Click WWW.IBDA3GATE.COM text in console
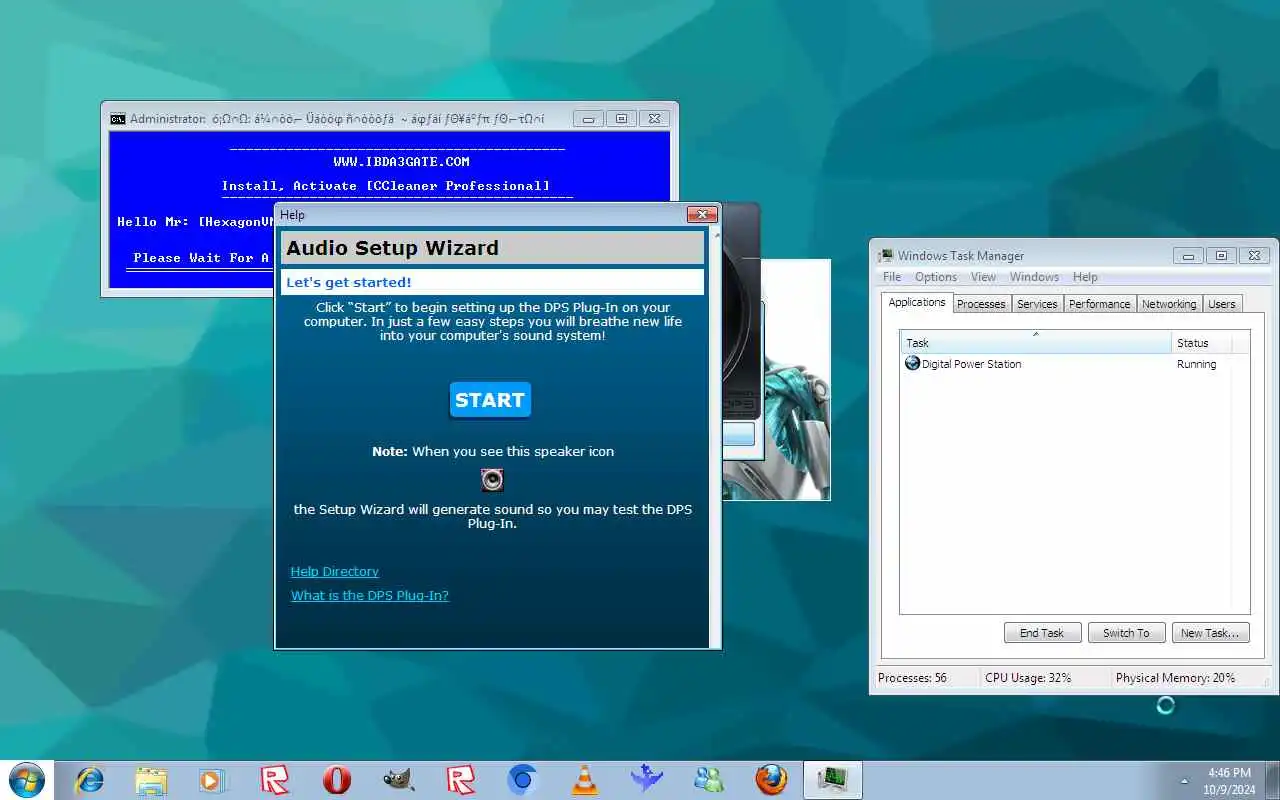The width and height of the screenshot is (1280, 800). click(401, 162)
